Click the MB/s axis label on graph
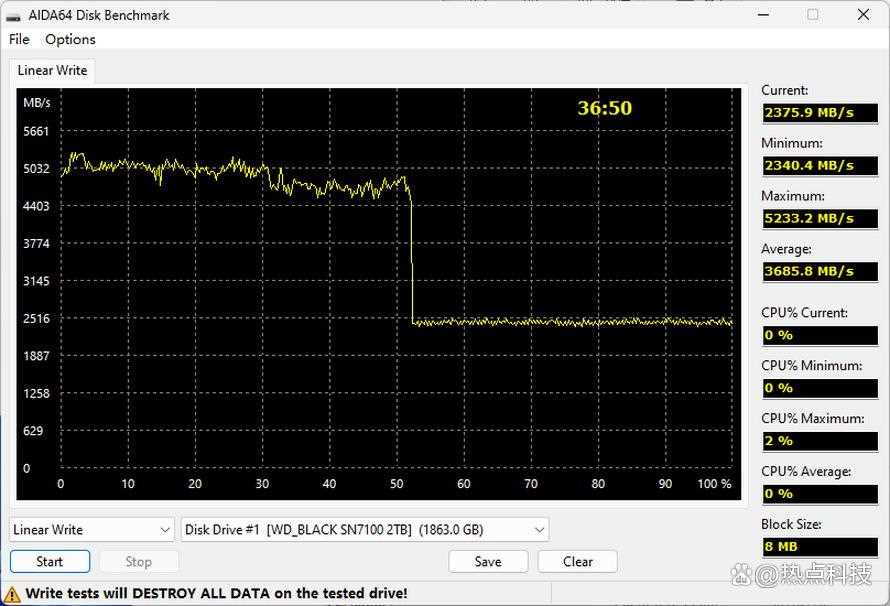The image size is (890, 606). coord(37,103)
